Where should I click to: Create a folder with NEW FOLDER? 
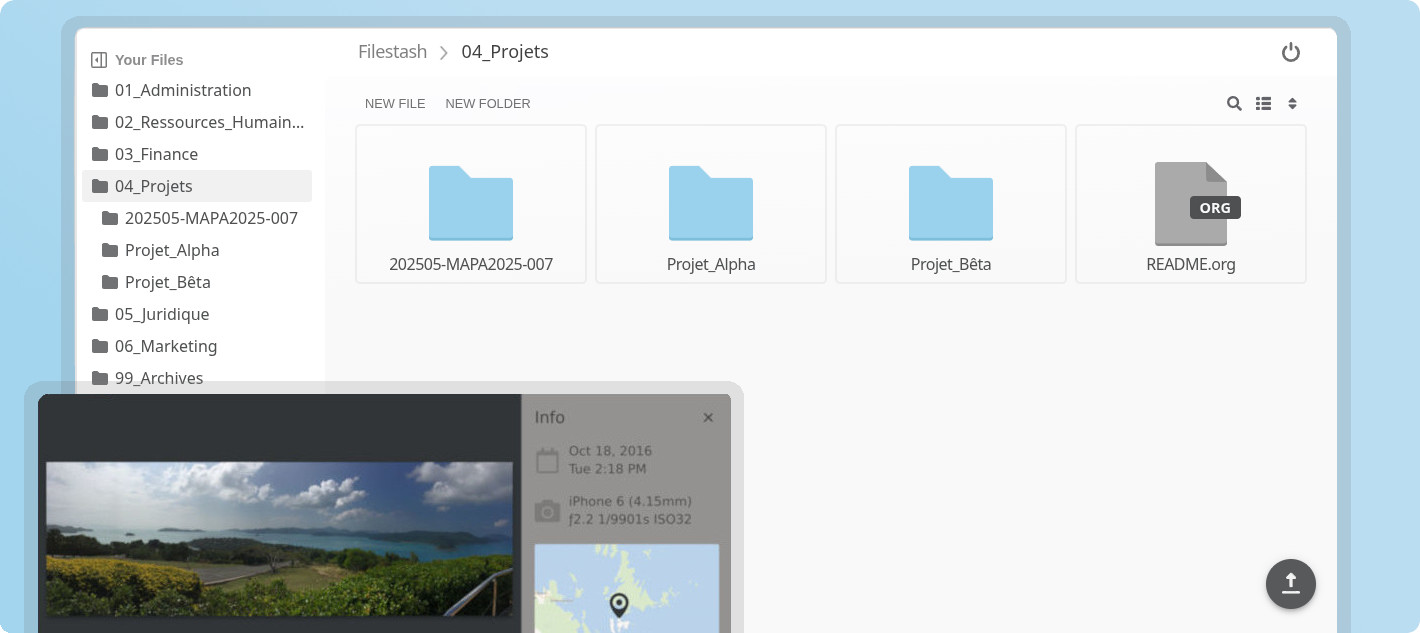click(488, 103)
